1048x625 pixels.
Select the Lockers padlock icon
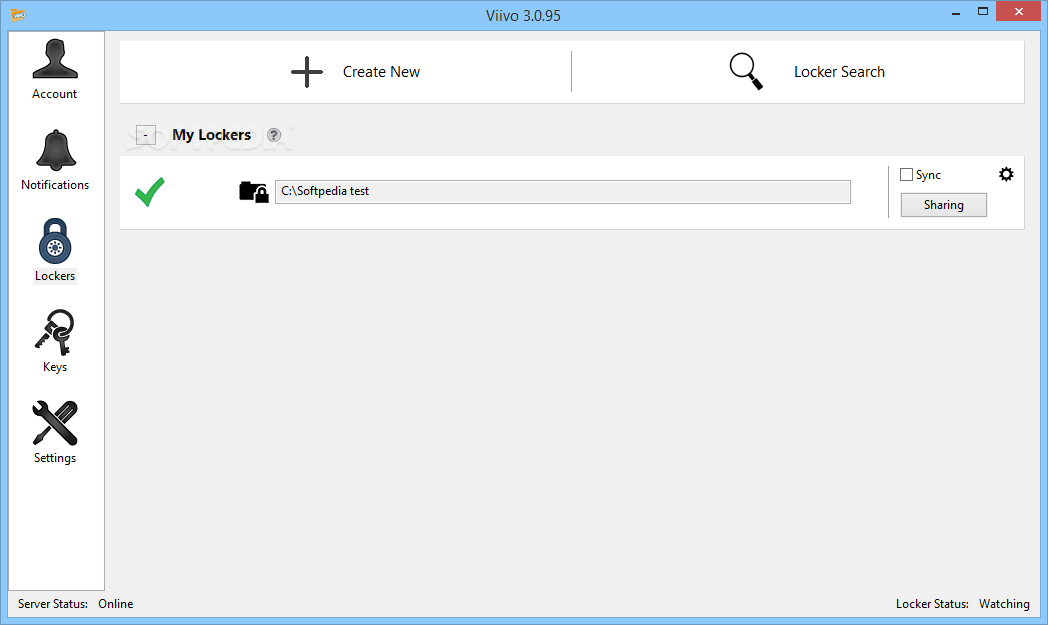point(55,241)
